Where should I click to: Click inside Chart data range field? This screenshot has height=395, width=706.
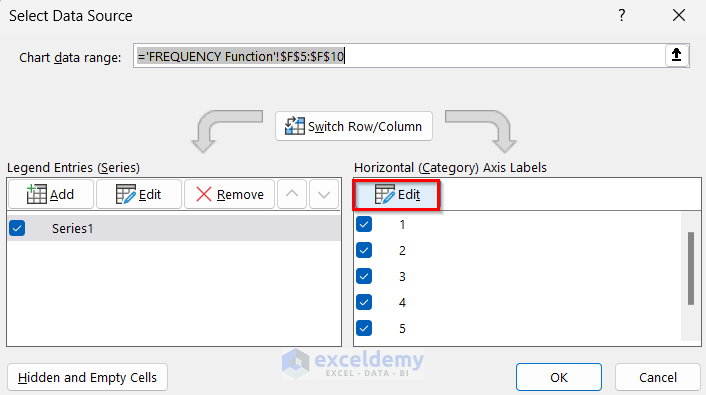(399, 56)
